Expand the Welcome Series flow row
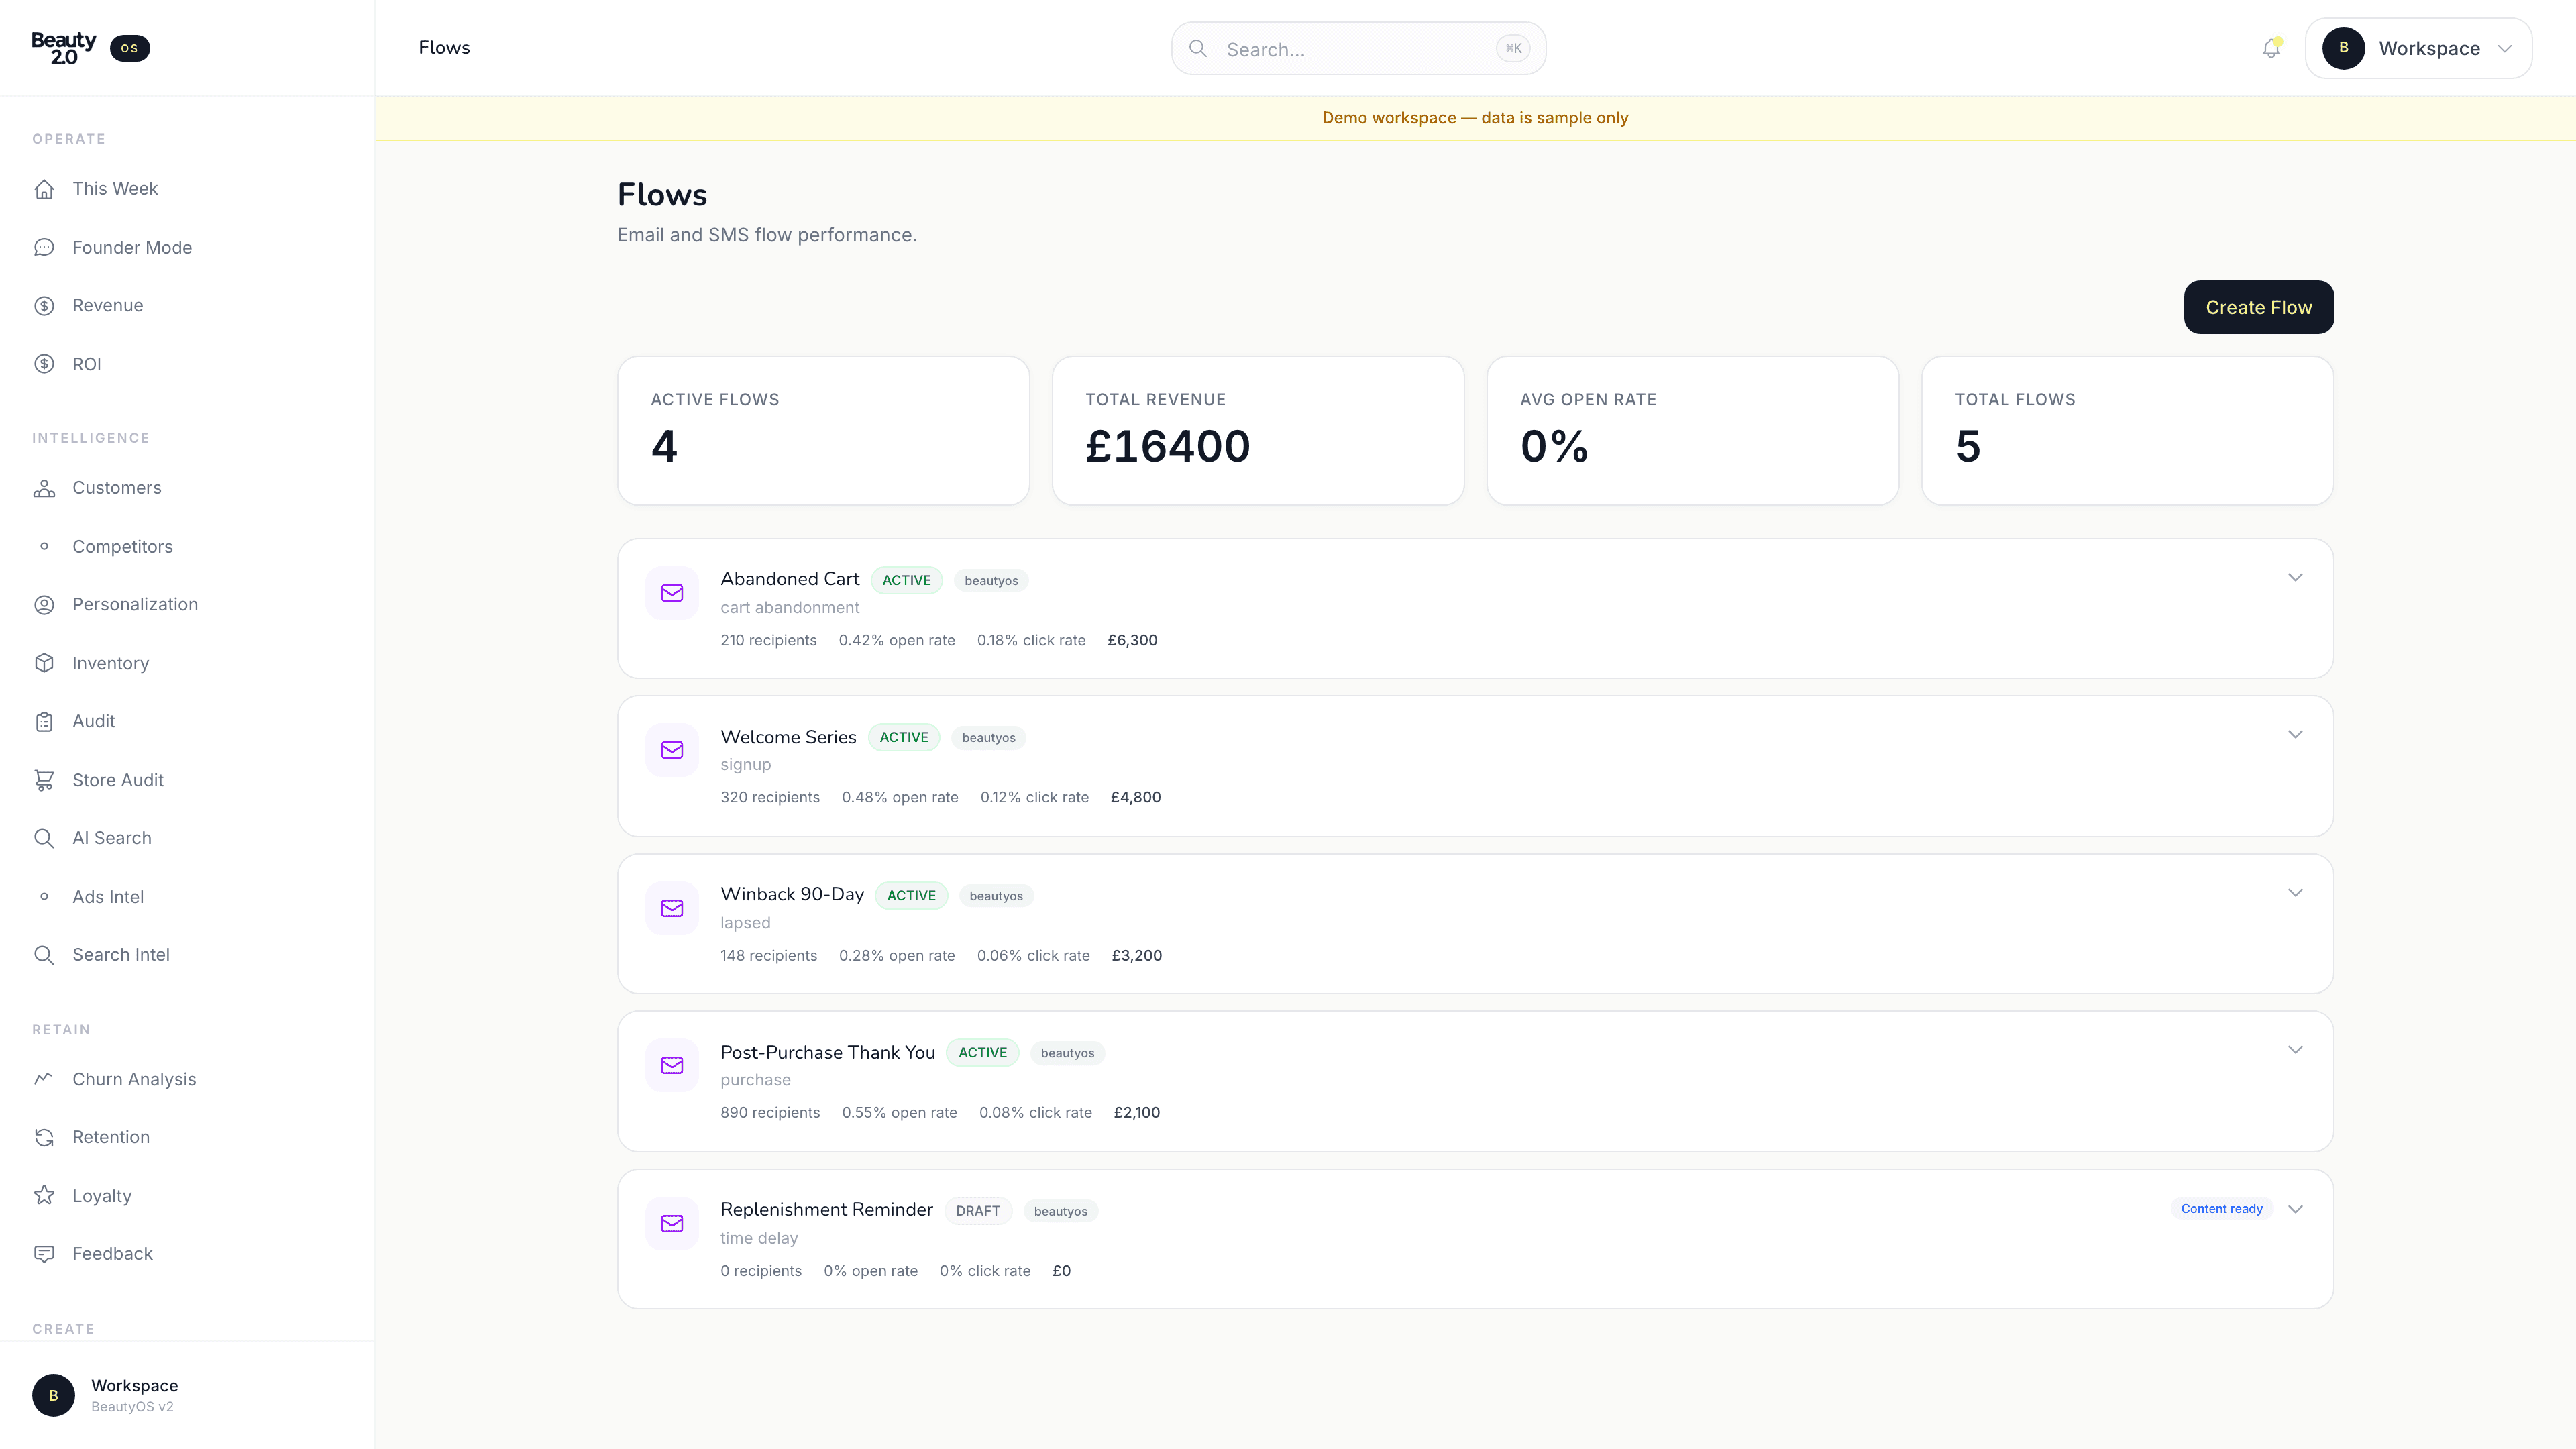The width and height of the screenshot is (2576, 1449). point(2295,734)
